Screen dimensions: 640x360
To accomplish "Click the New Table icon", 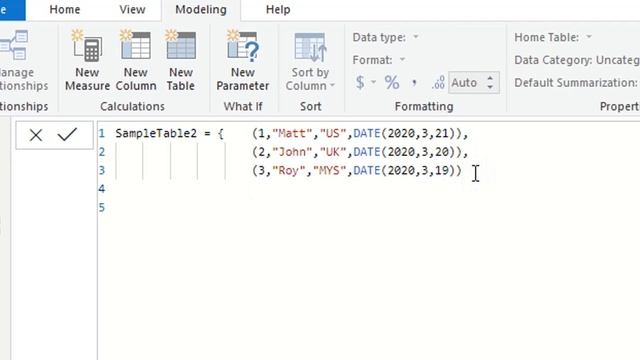I will coord(181,46).
